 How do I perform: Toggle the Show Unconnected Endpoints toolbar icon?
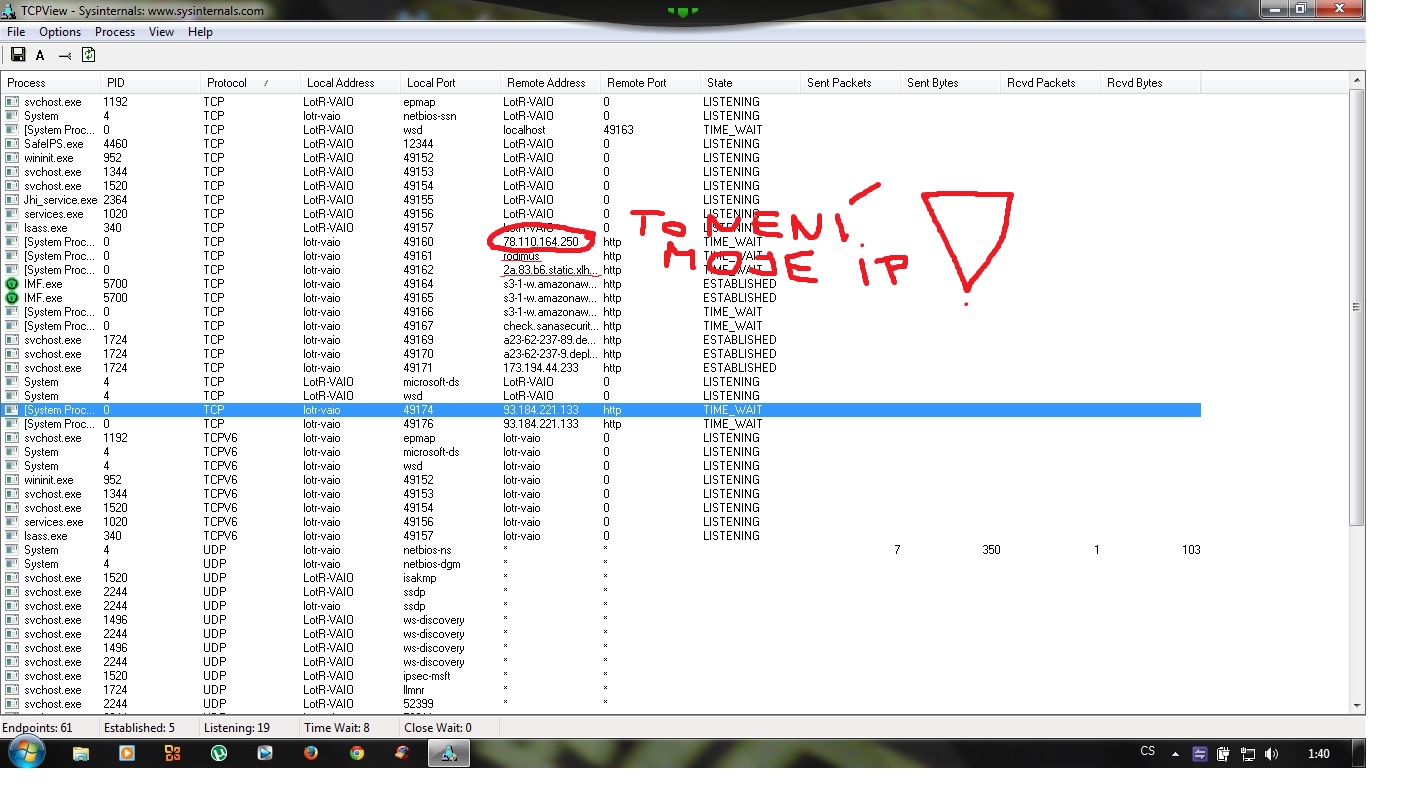(65, 56)
